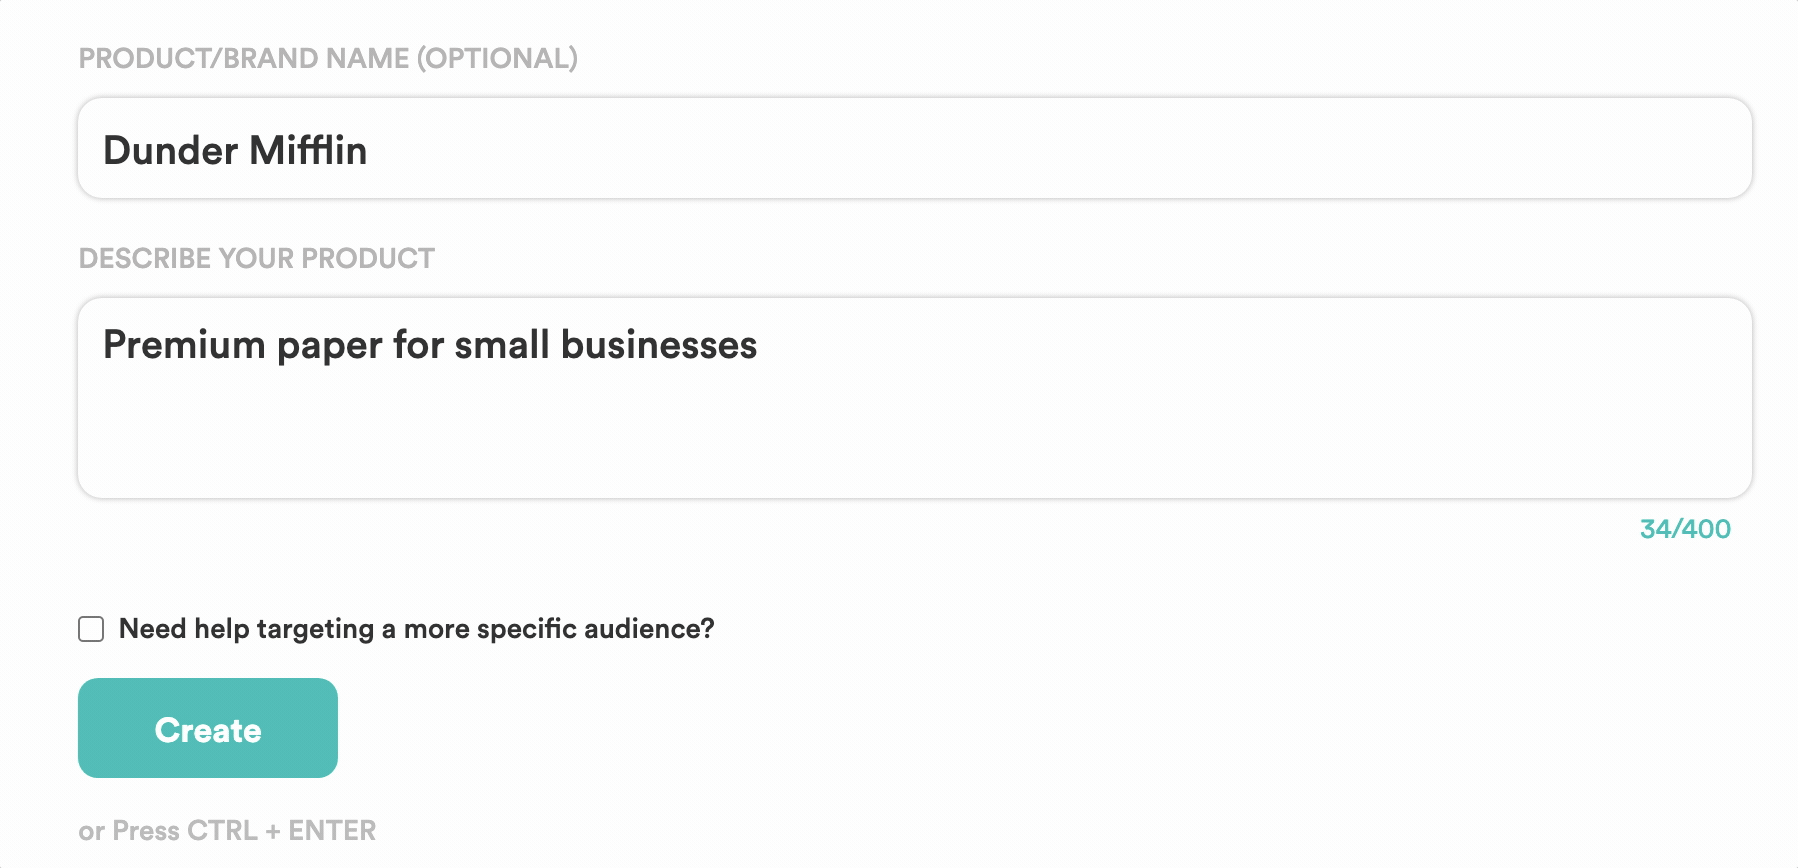Focus the Product/Brand Name input field

pyautogui.click(x=914, y=148)
